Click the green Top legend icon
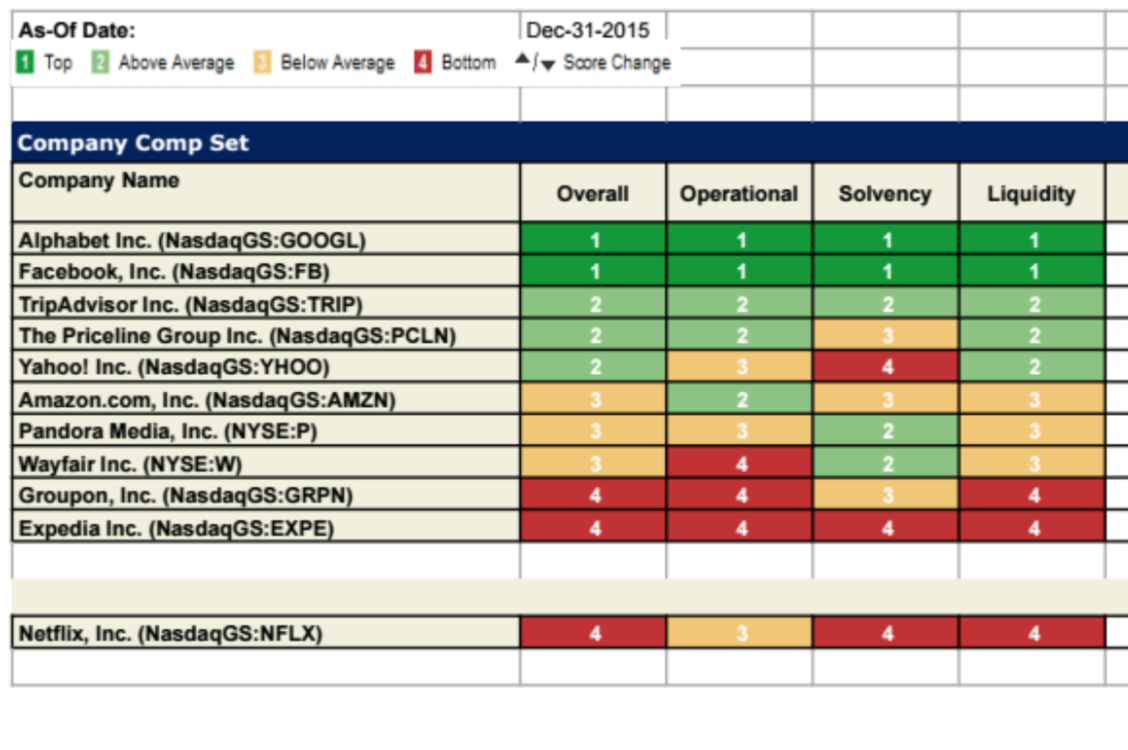 (24, 63)
